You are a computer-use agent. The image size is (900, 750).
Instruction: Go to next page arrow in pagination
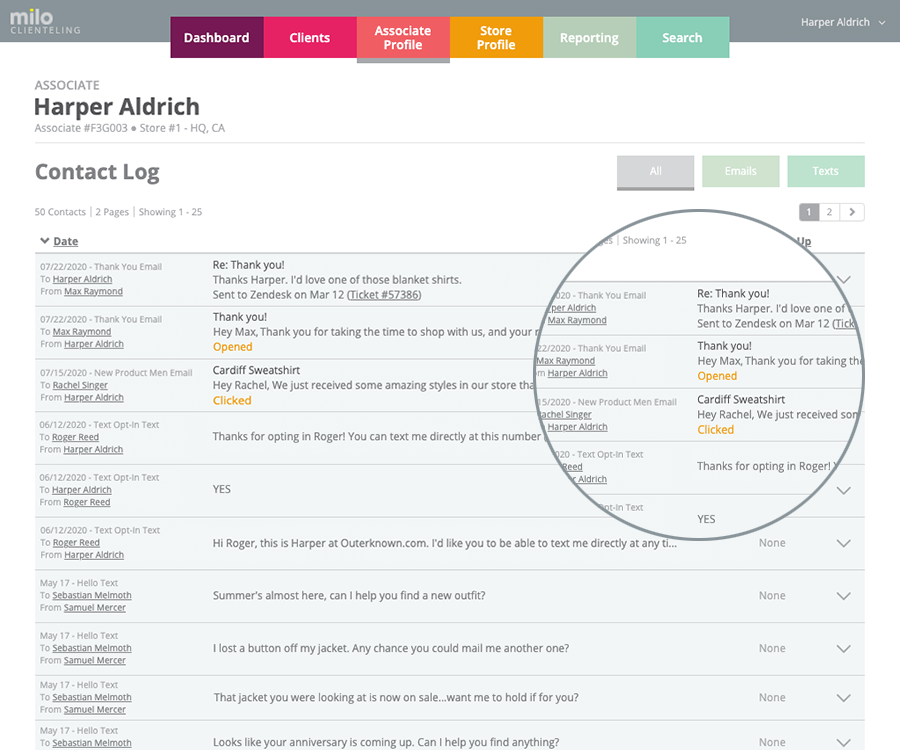pyautogui.click(x=852, y=212)
